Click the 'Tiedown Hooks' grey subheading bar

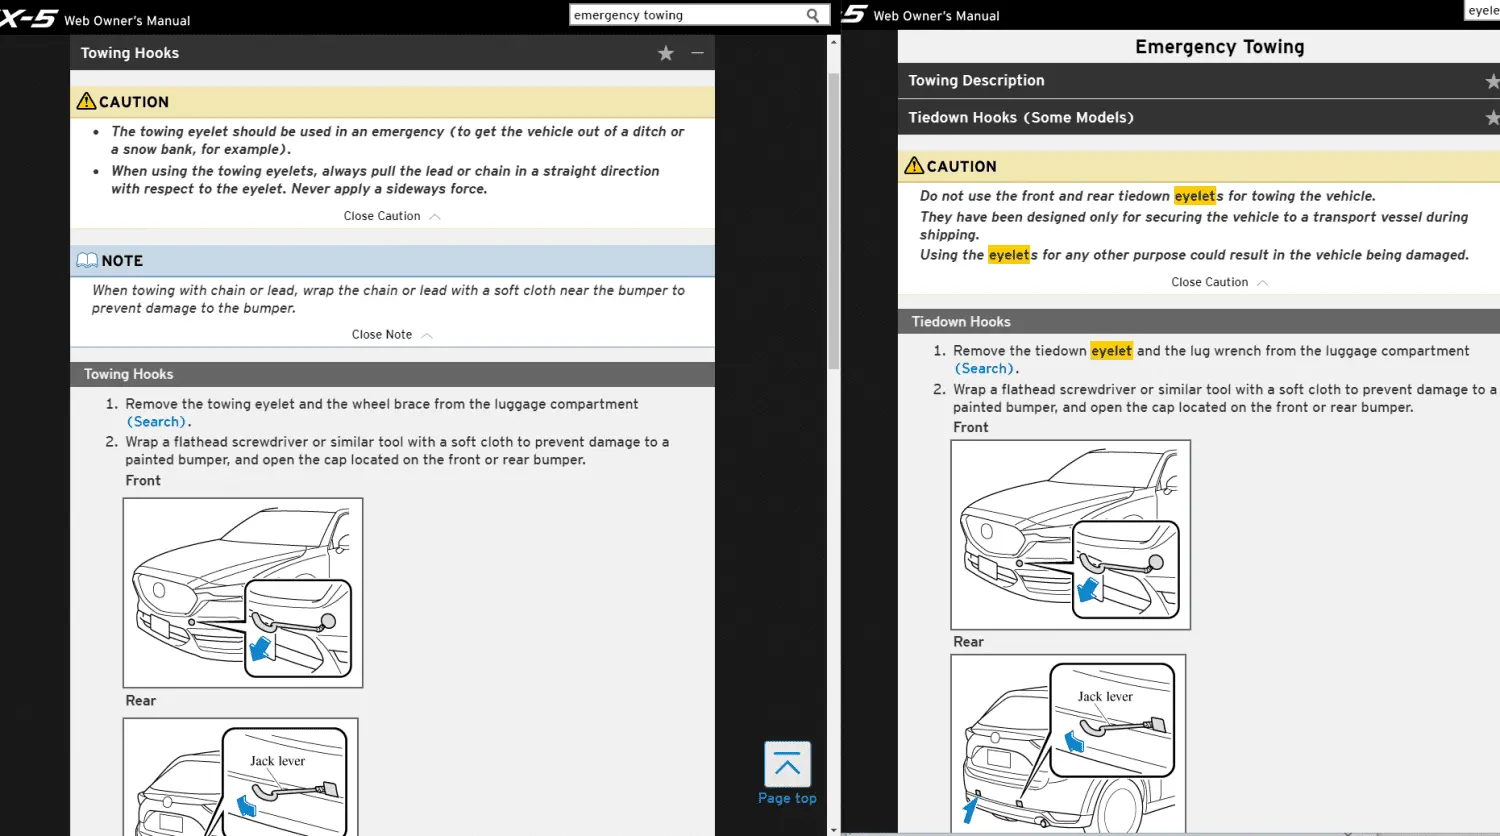(1199, 322)
